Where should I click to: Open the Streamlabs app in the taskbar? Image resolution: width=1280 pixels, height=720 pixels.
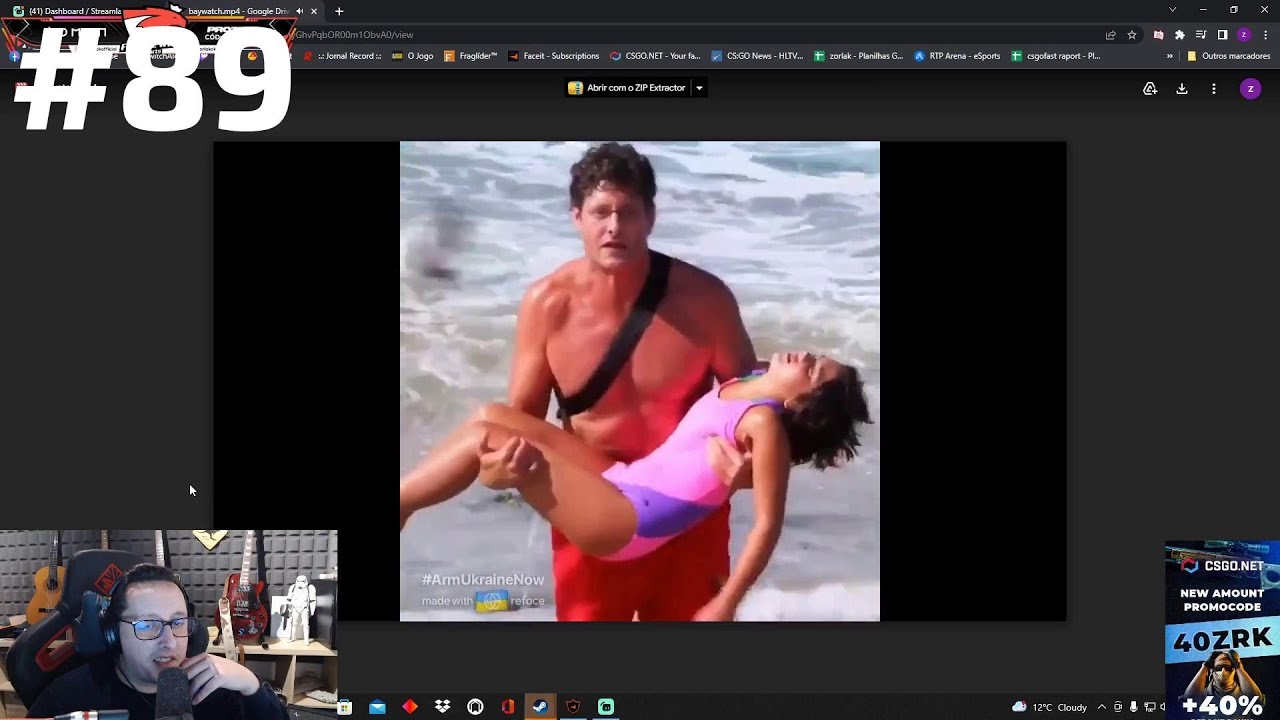[606, 707]
